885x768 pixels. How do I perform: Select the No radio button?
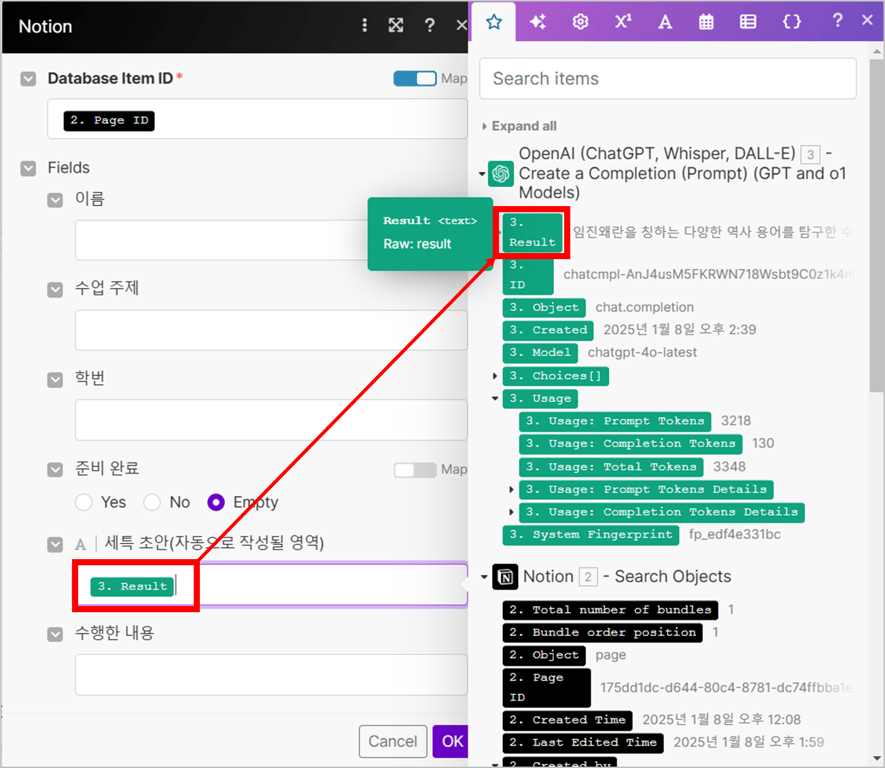coord(152,502)
